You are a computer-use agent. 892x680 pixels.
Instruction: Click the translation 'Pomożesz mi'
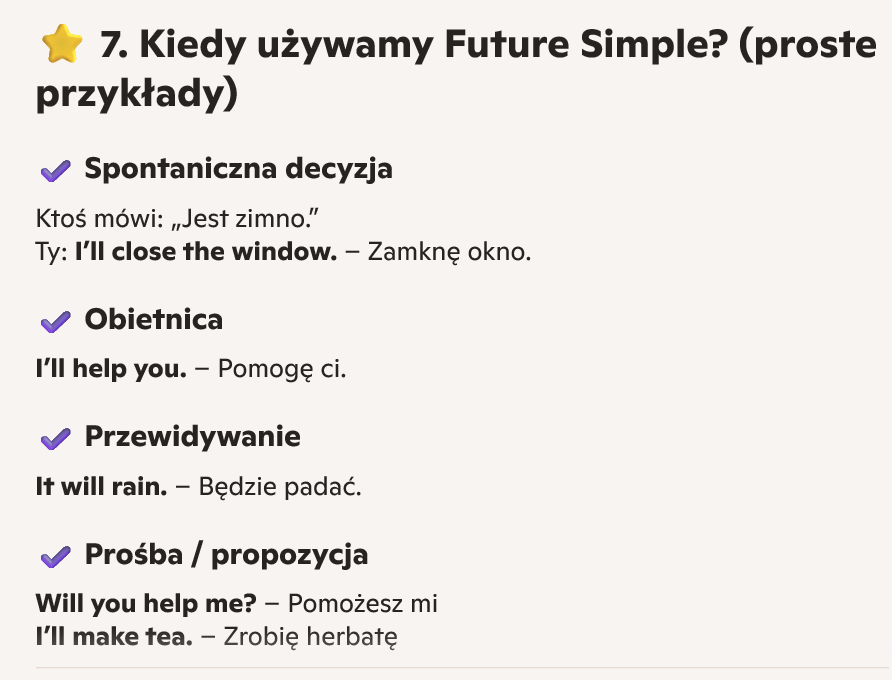click(364, 604)
